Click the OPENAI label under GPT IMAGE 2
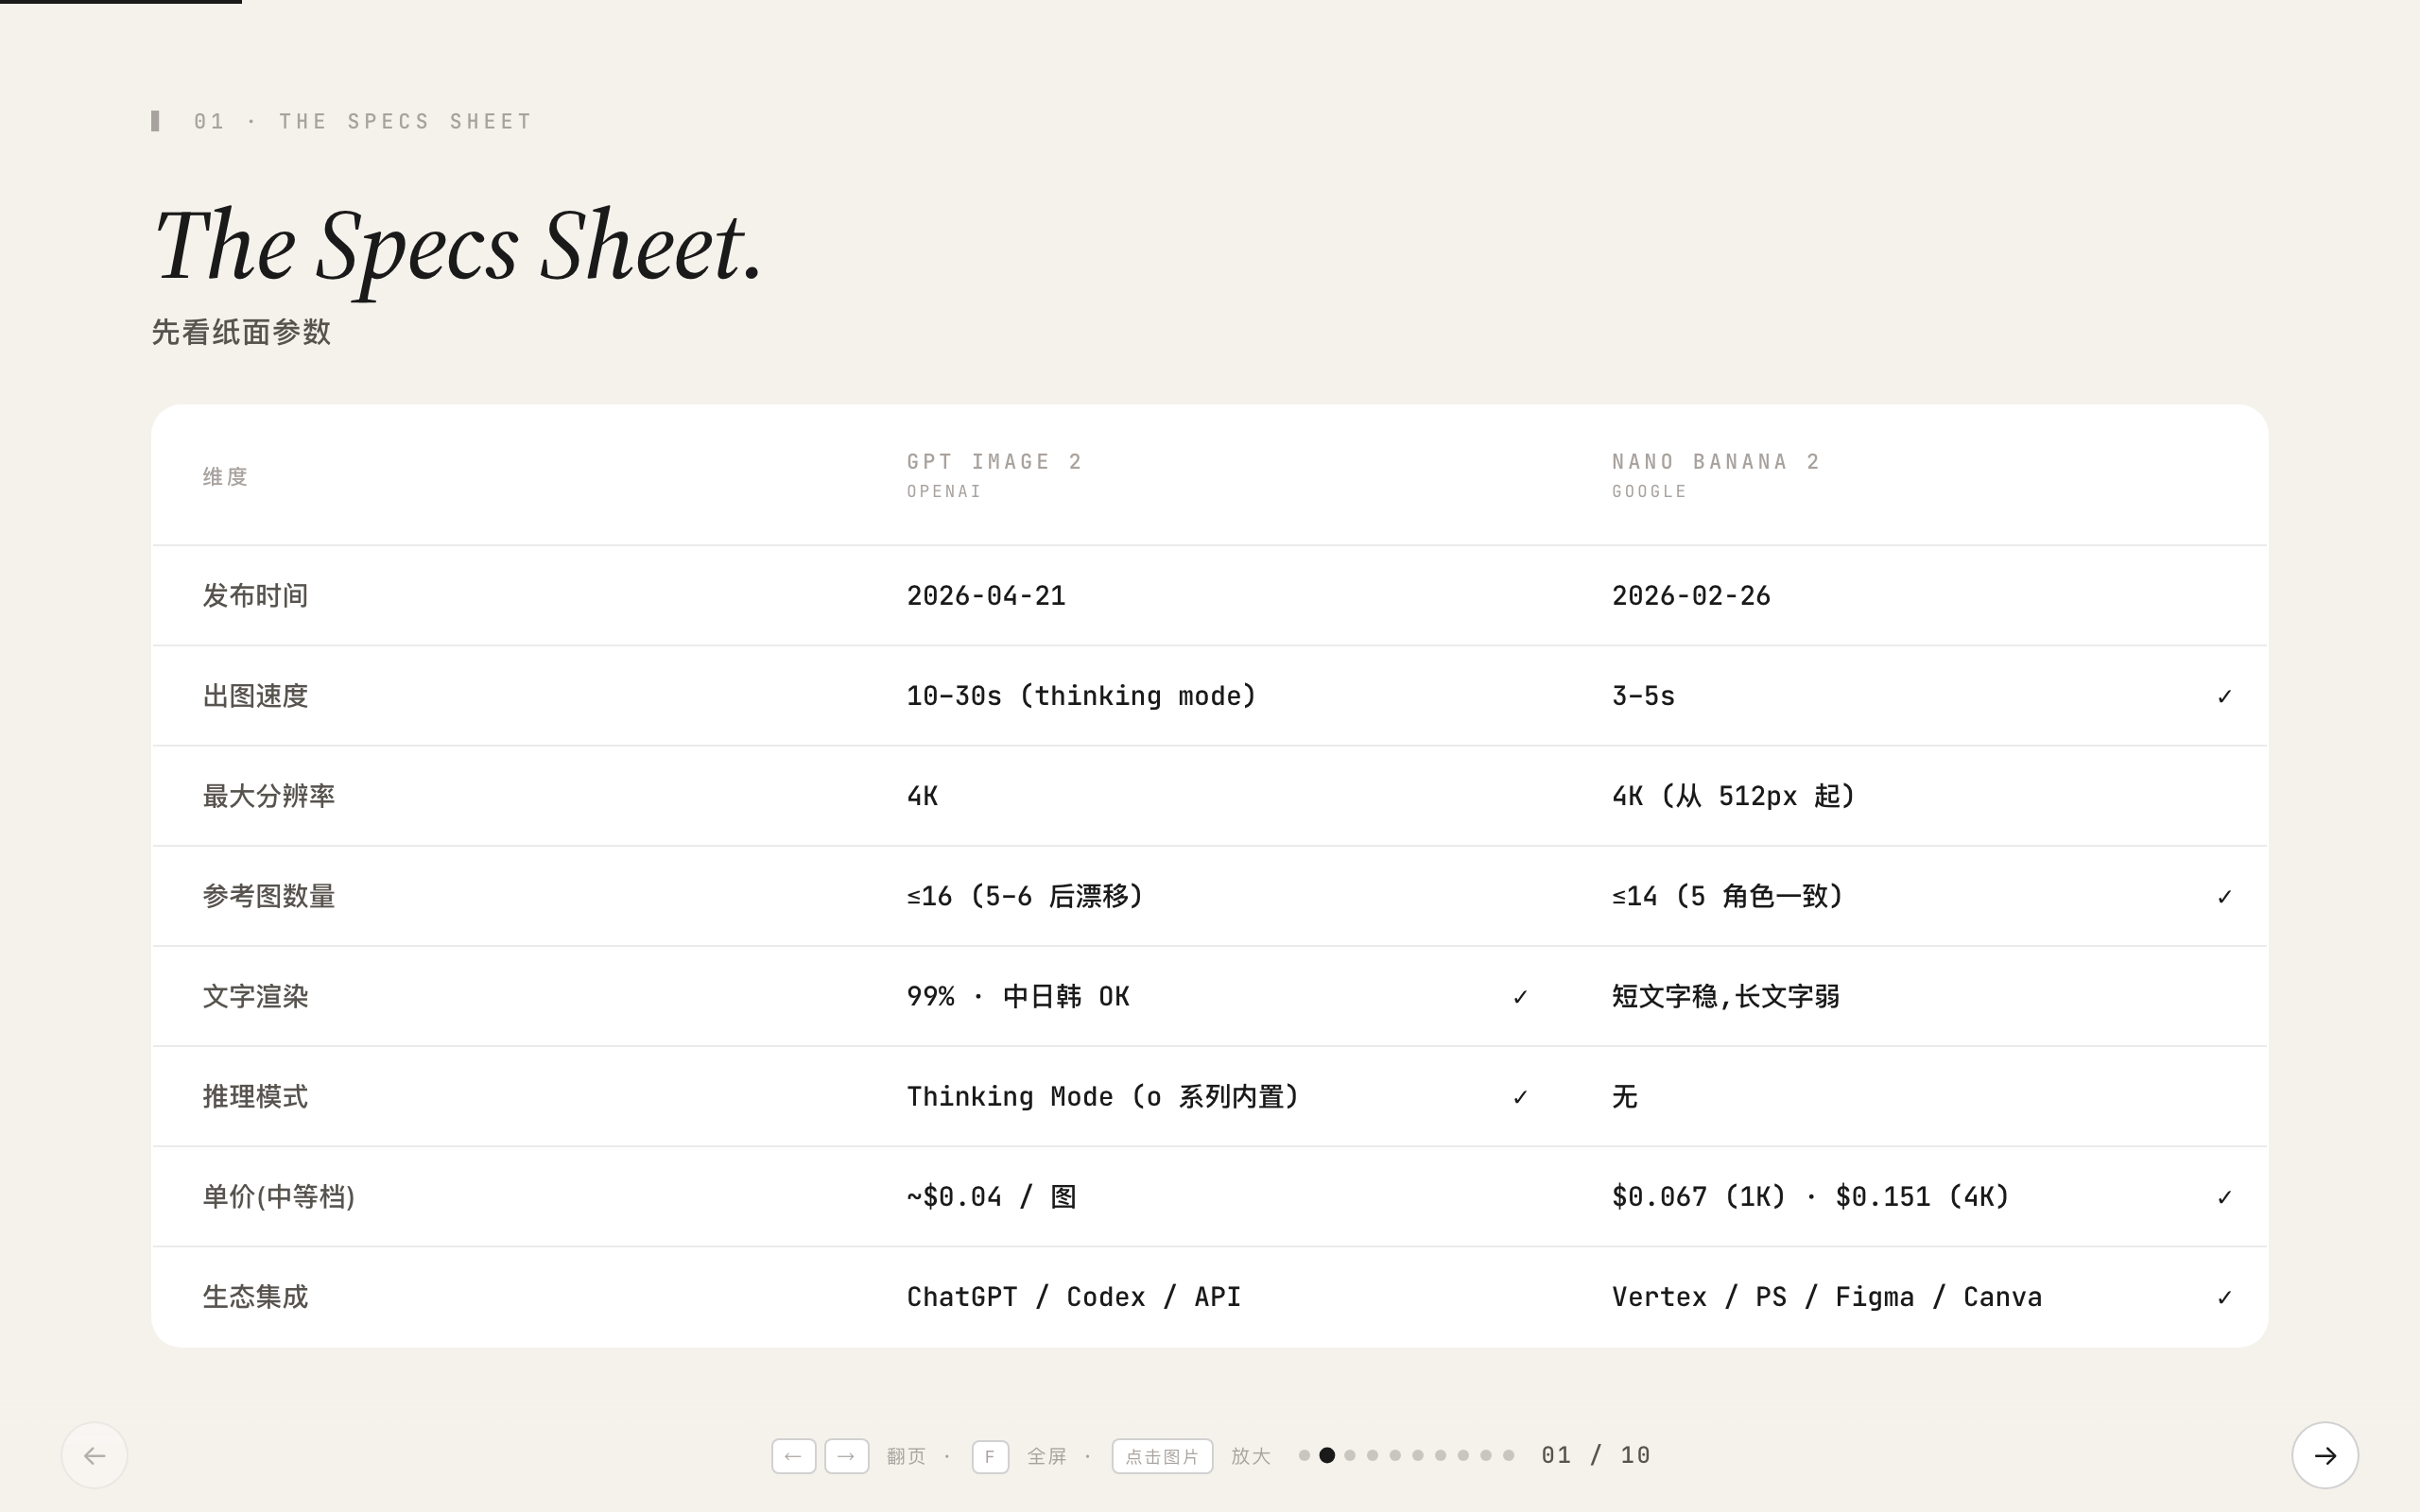 (944, 491)
